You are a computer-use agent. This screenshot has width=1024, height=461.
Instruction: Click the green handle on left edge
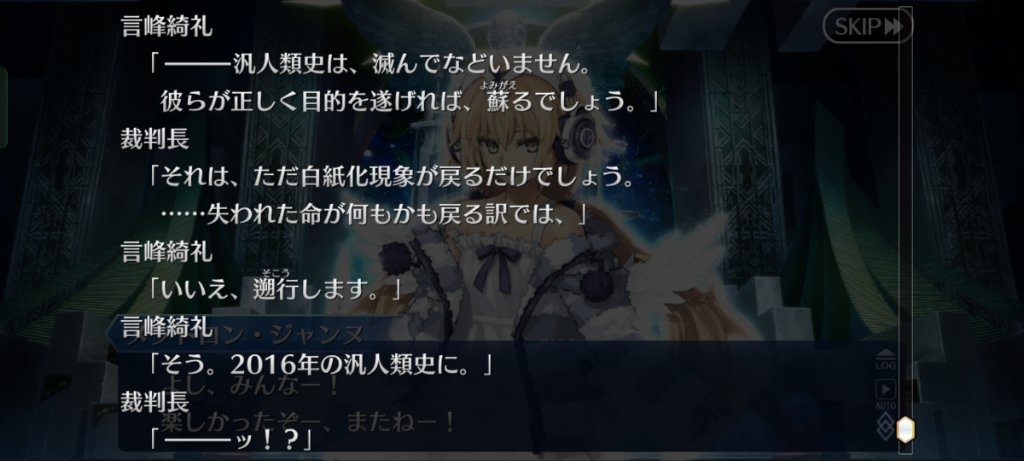coord(3,107)
